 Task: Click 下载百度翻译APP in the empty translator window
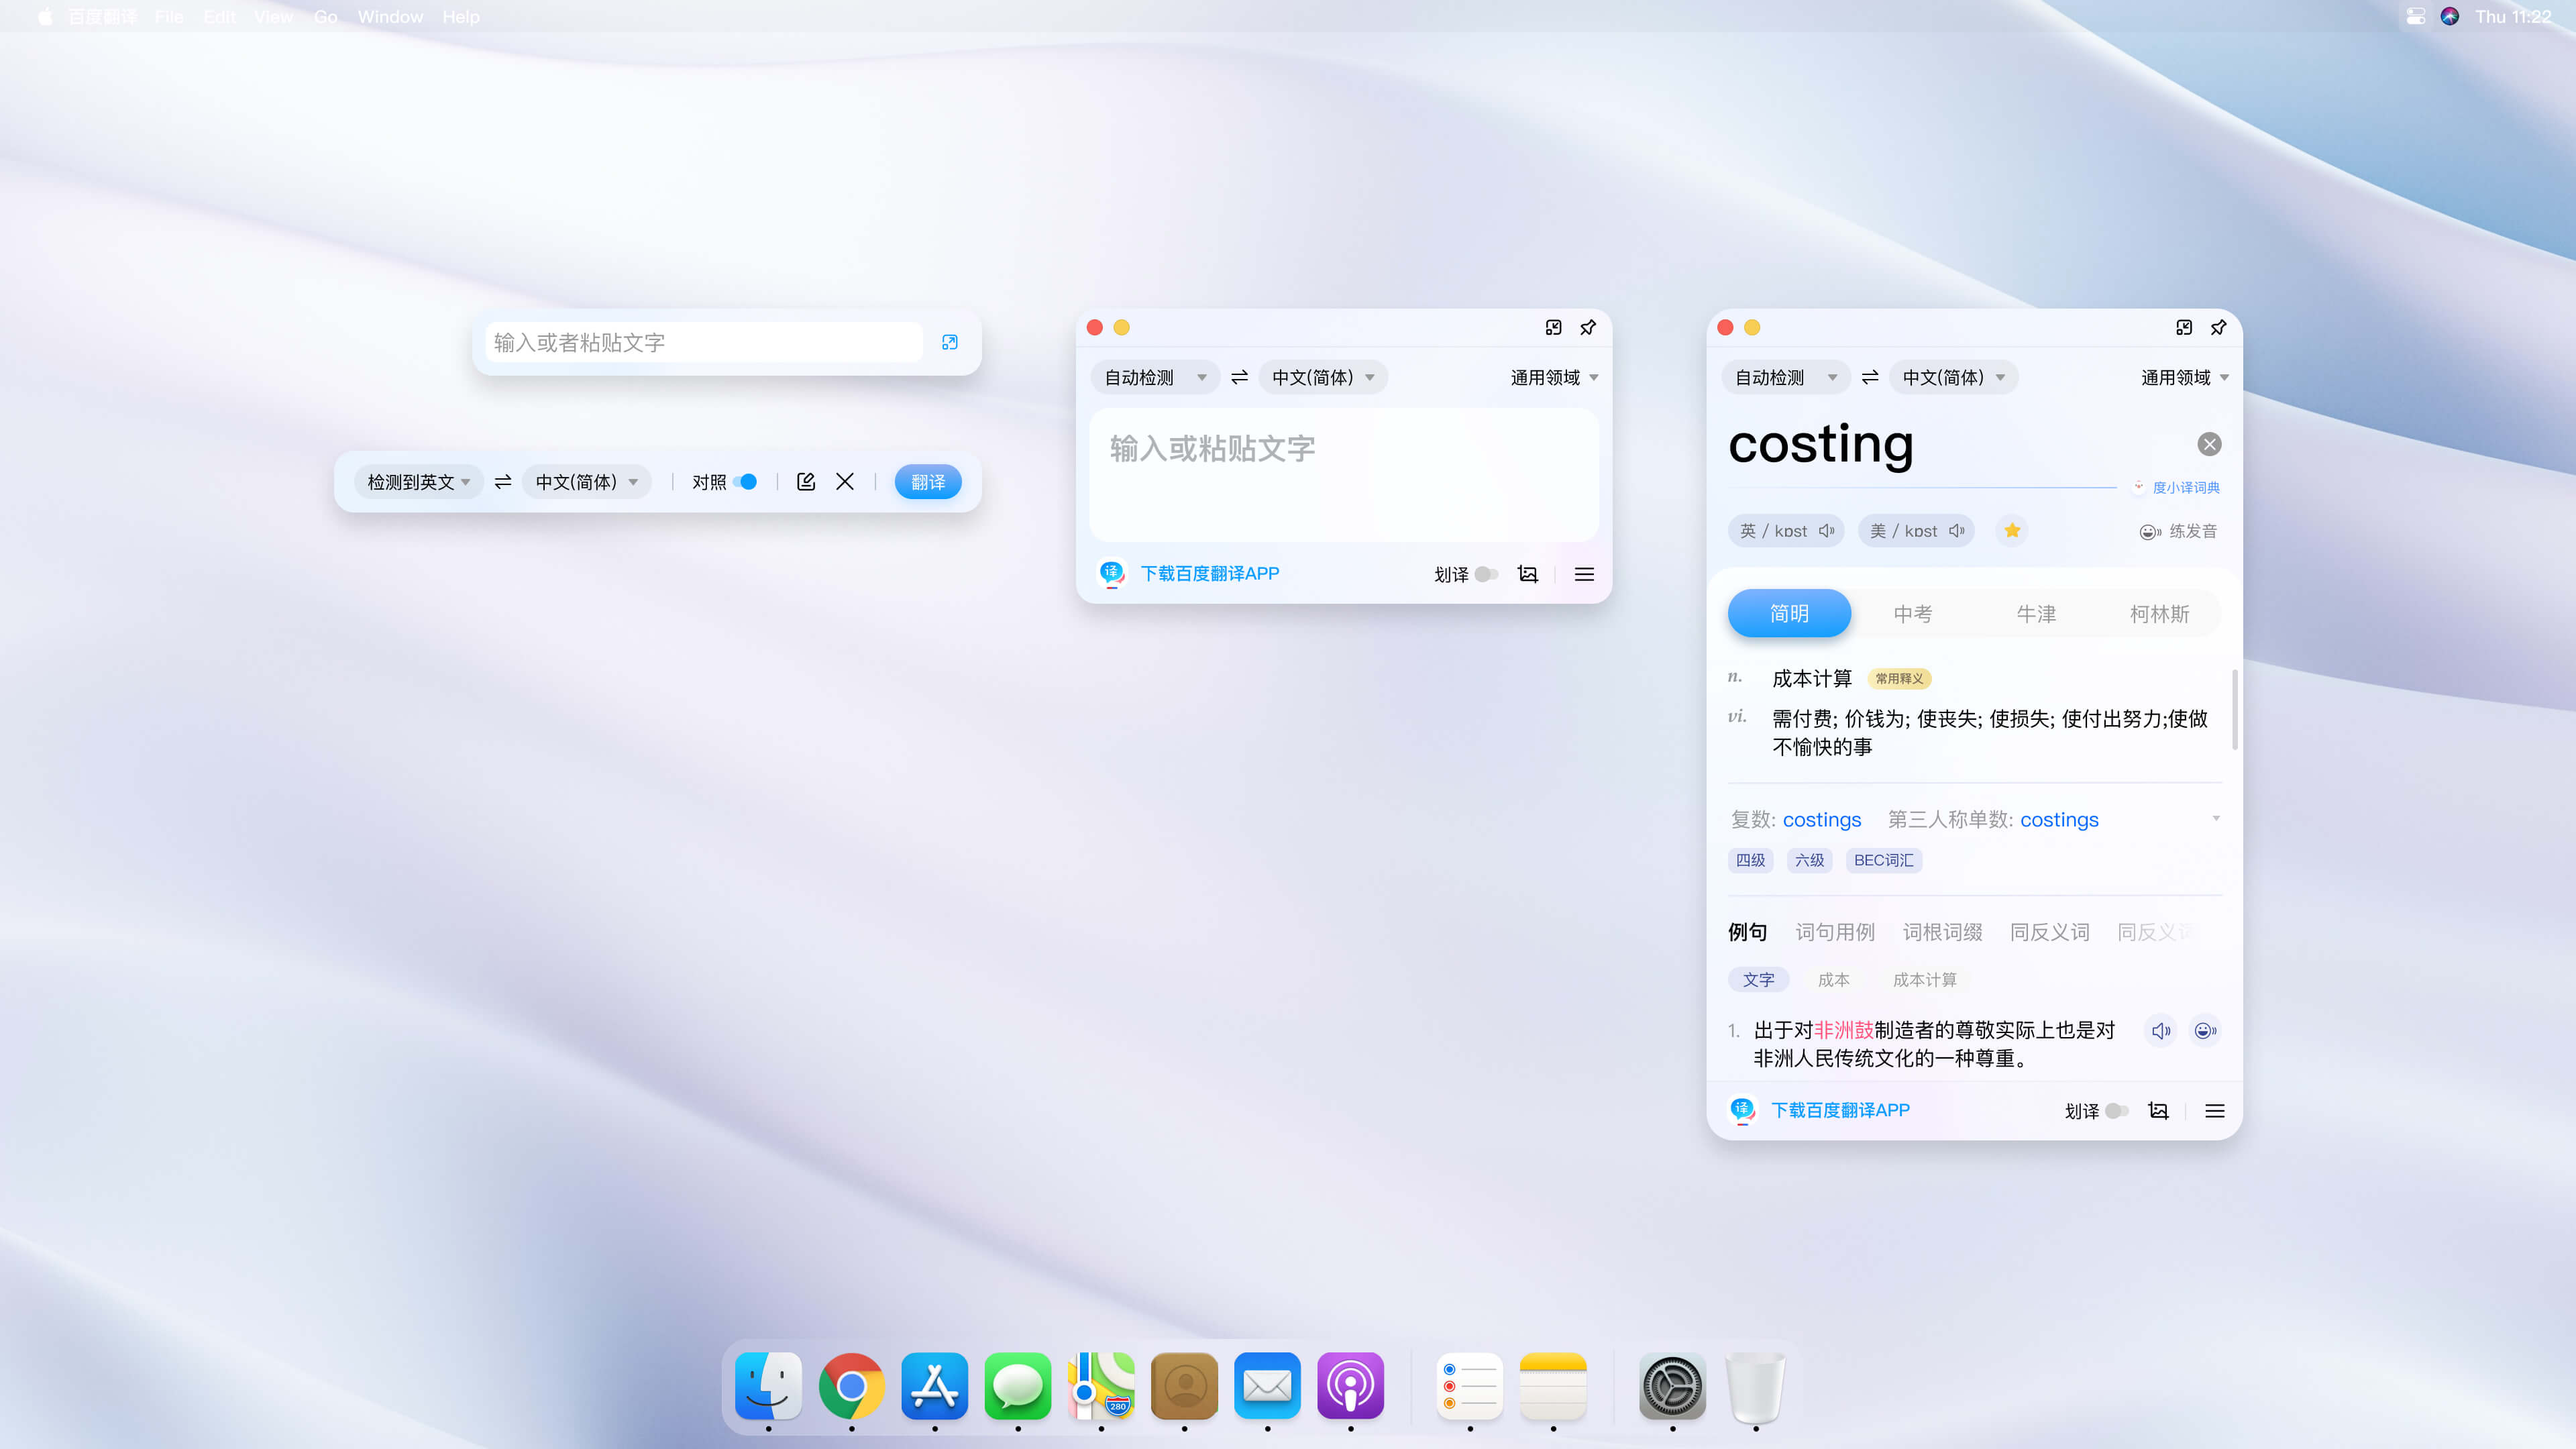pos(1210,573)
